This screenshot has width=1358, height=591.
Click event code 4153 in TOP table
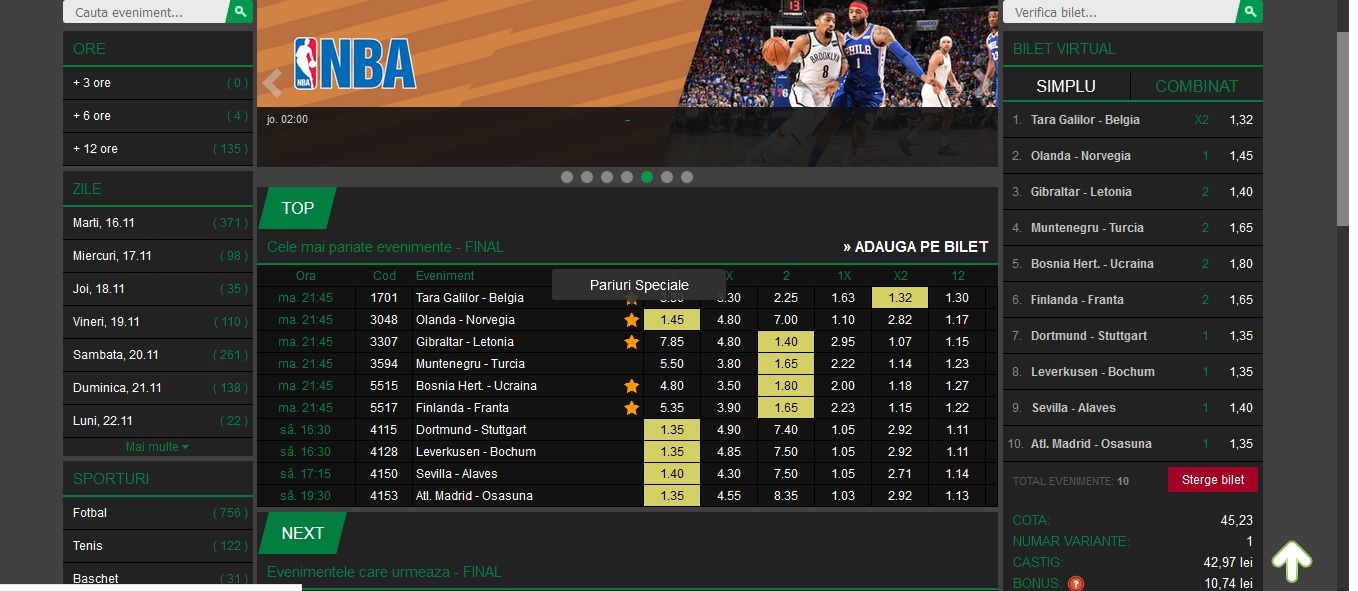click(x=384, y=496)
